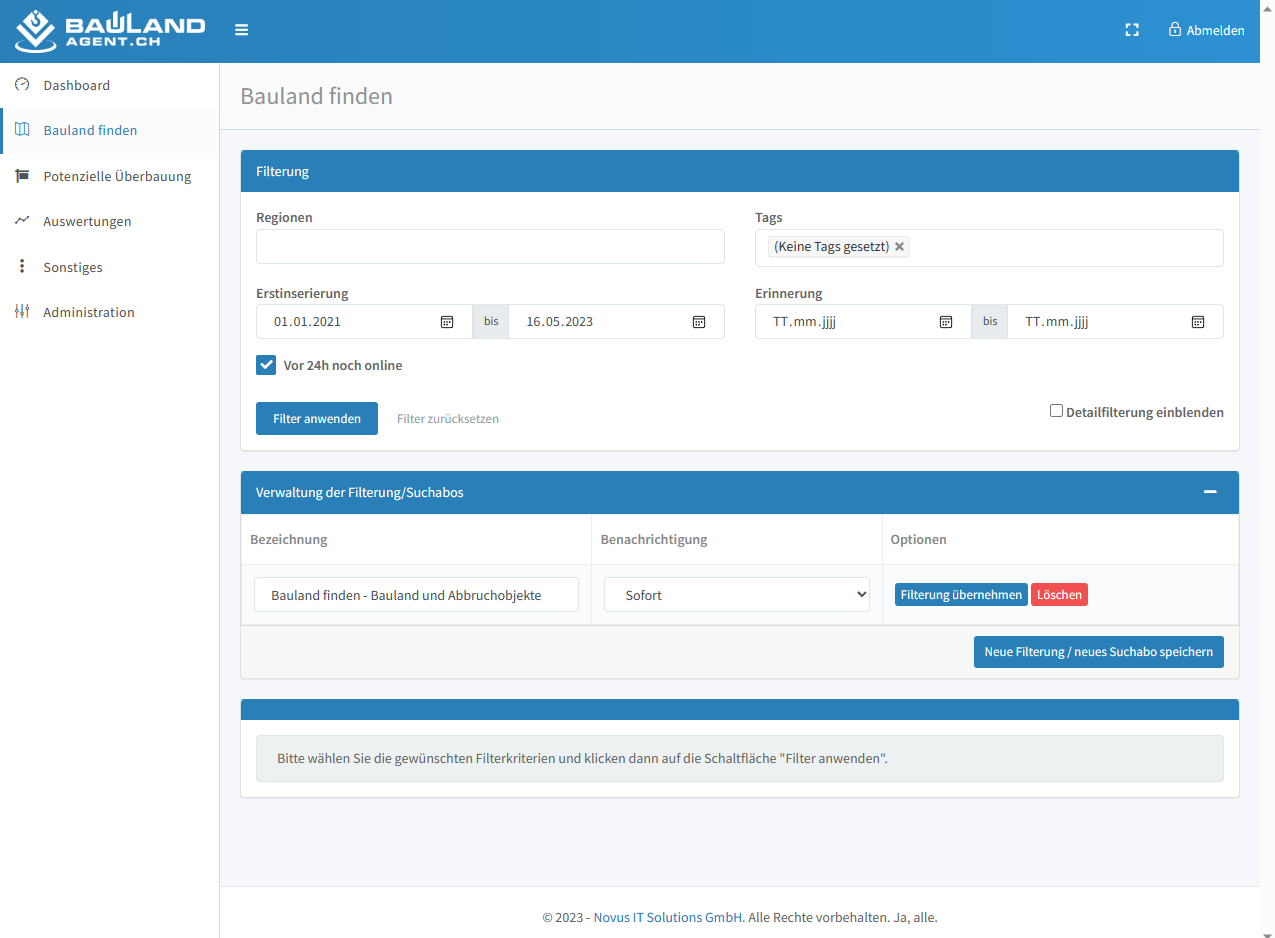Expand the Sonstiges sidebar menu
This screenshot has width=1275, height=938.
click(72, 267)
